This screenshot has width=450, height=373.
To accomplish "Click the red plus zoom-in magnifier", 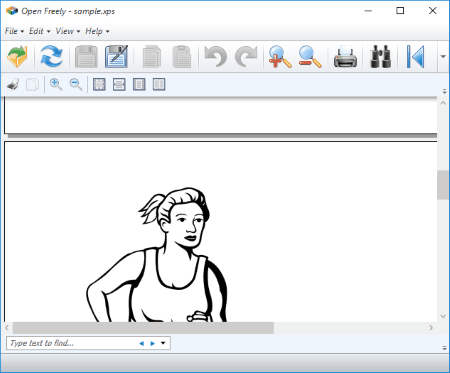I will tap(280, 56).
